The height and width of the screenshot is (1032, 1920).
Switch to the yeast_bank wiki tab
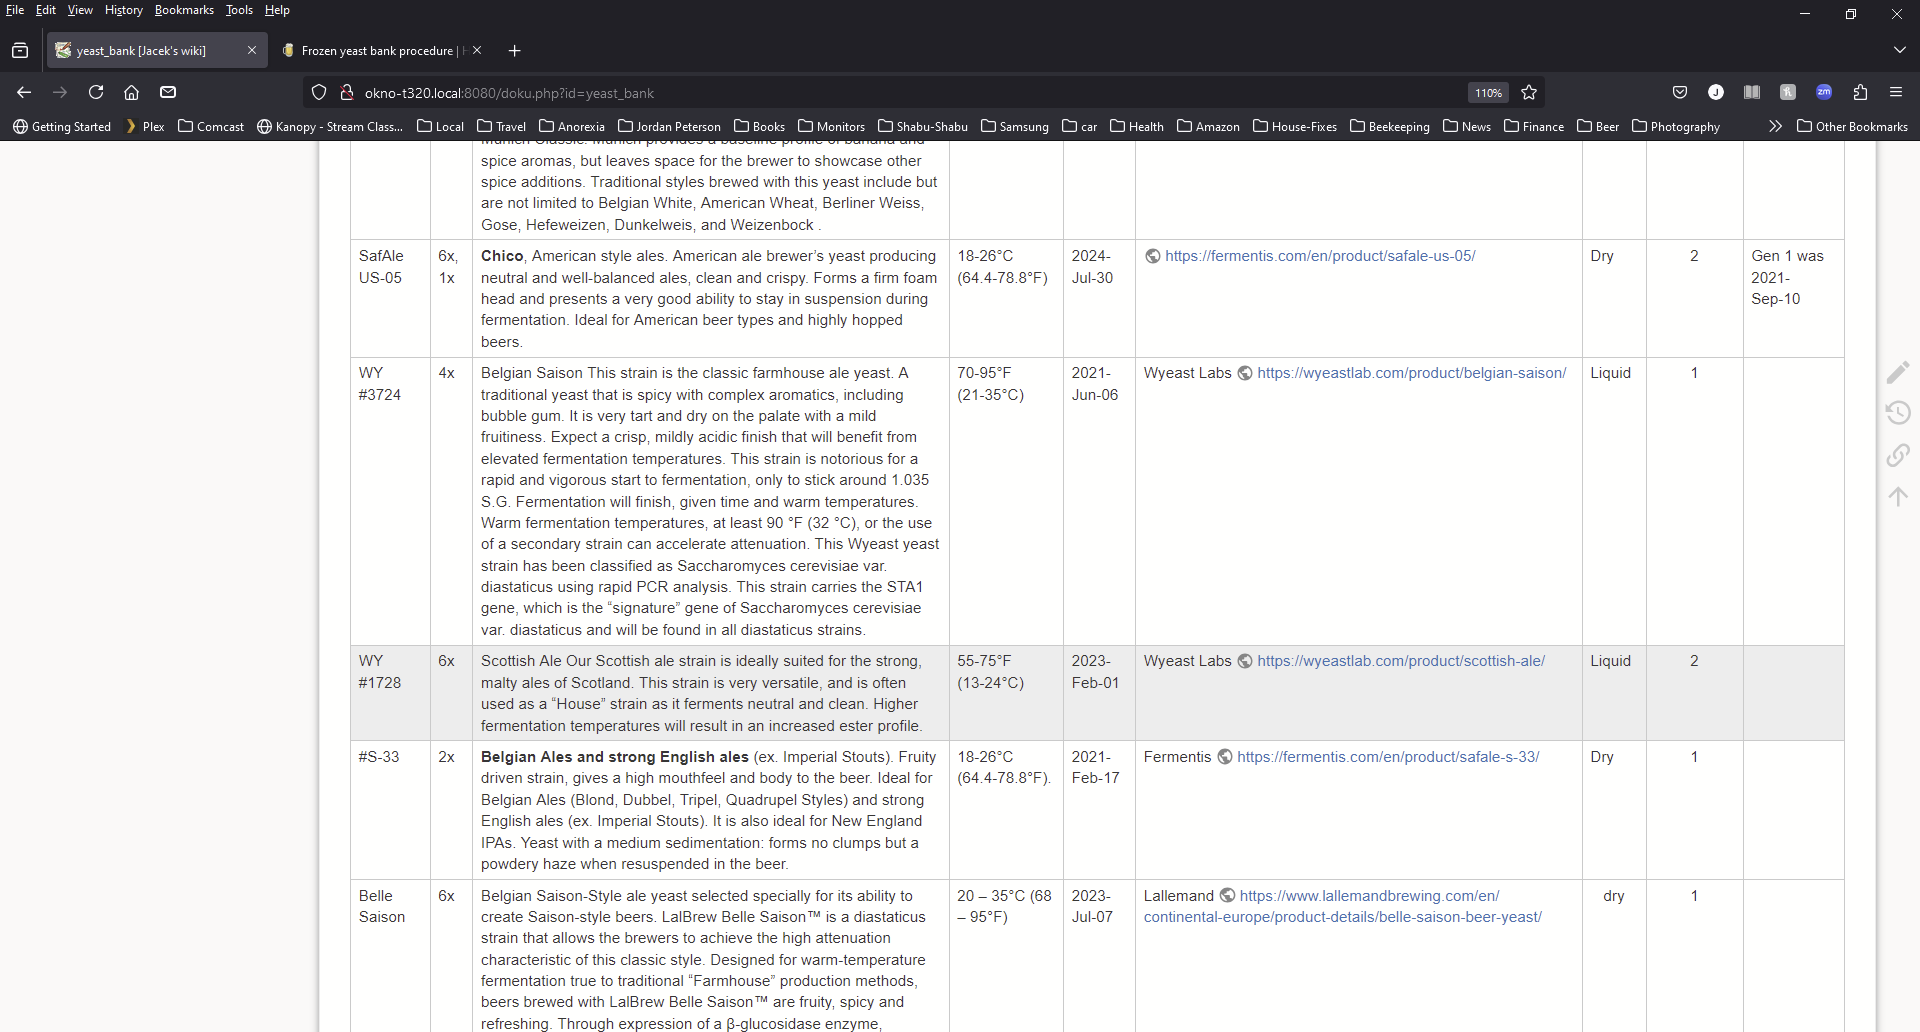coord(157,50)
